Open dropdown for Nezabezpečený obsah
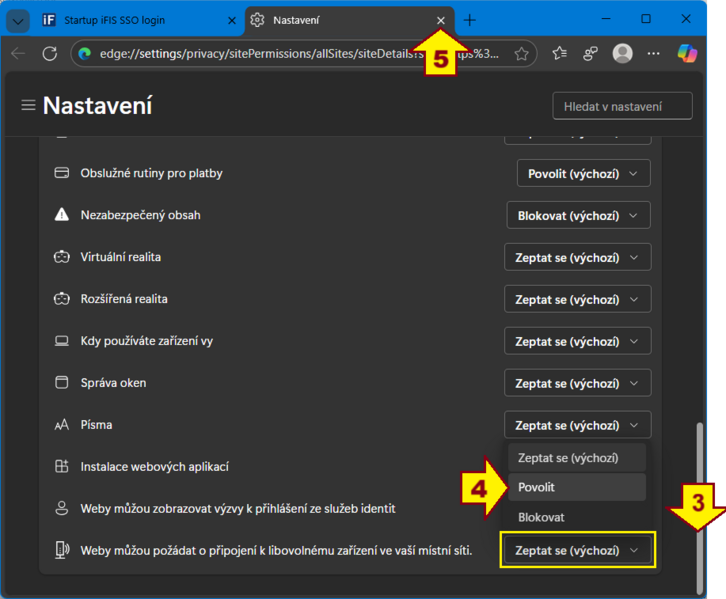 (x=578, y=215)
